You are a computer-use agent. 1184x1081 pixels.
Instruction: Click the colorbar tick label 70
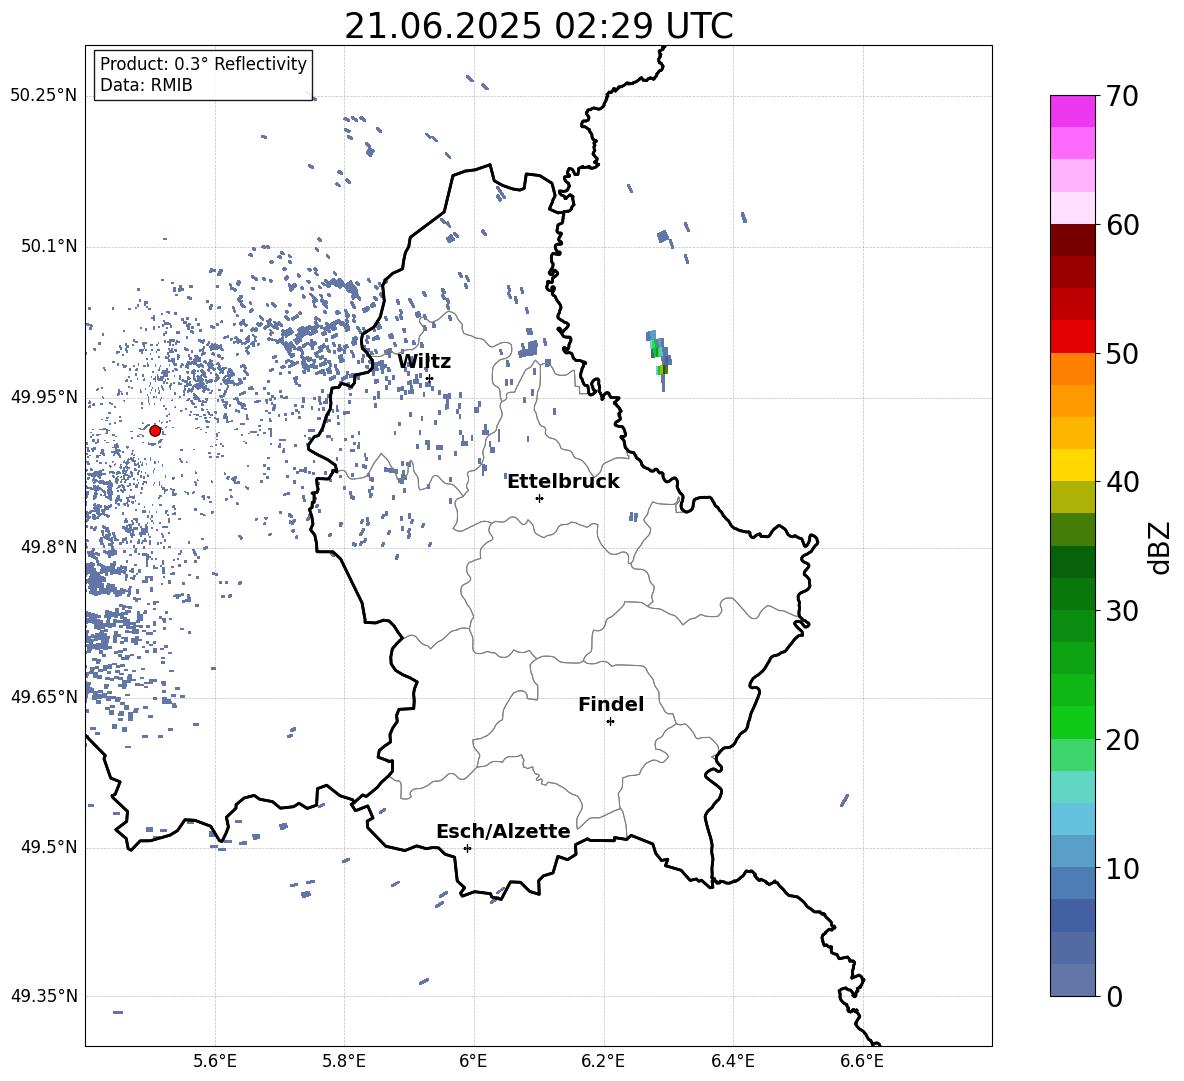[1122, 96]
